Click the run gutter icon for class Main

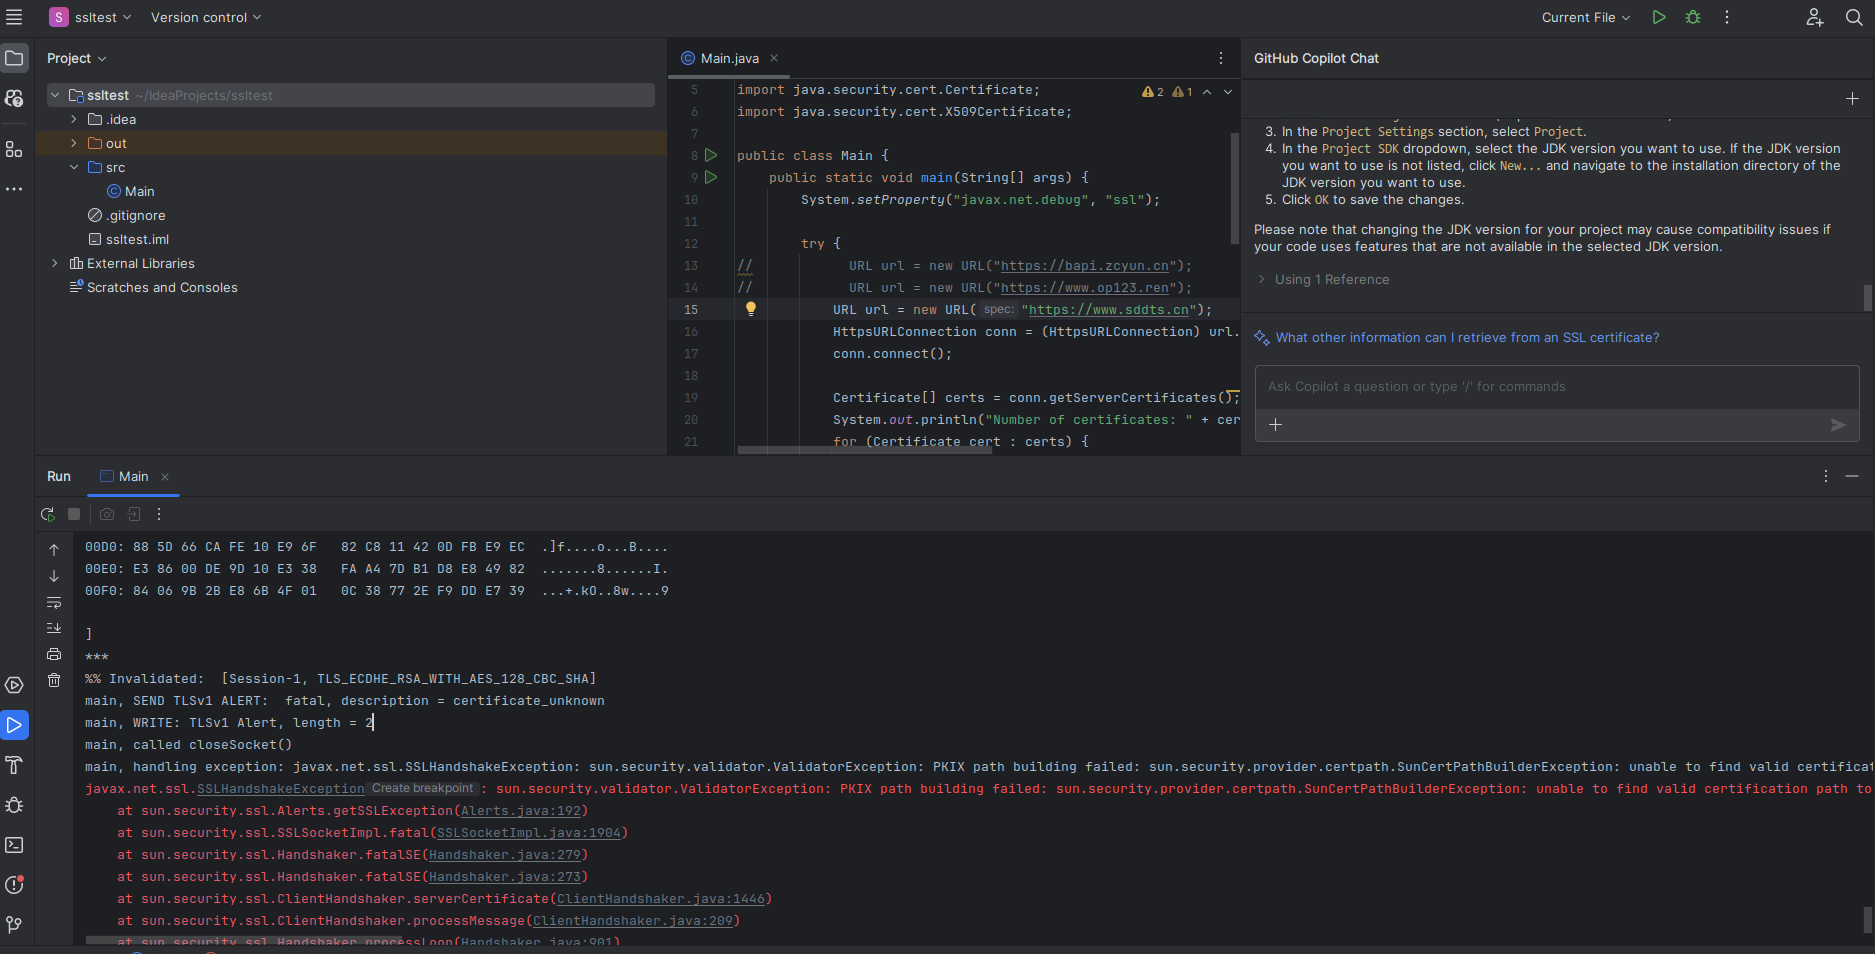(711, 155)
